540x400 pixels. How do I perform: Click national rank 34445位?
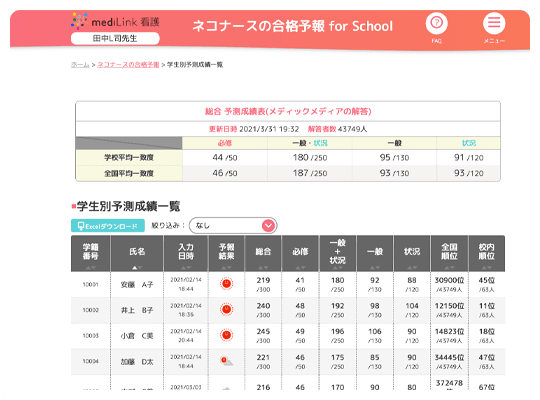(449, 357)
